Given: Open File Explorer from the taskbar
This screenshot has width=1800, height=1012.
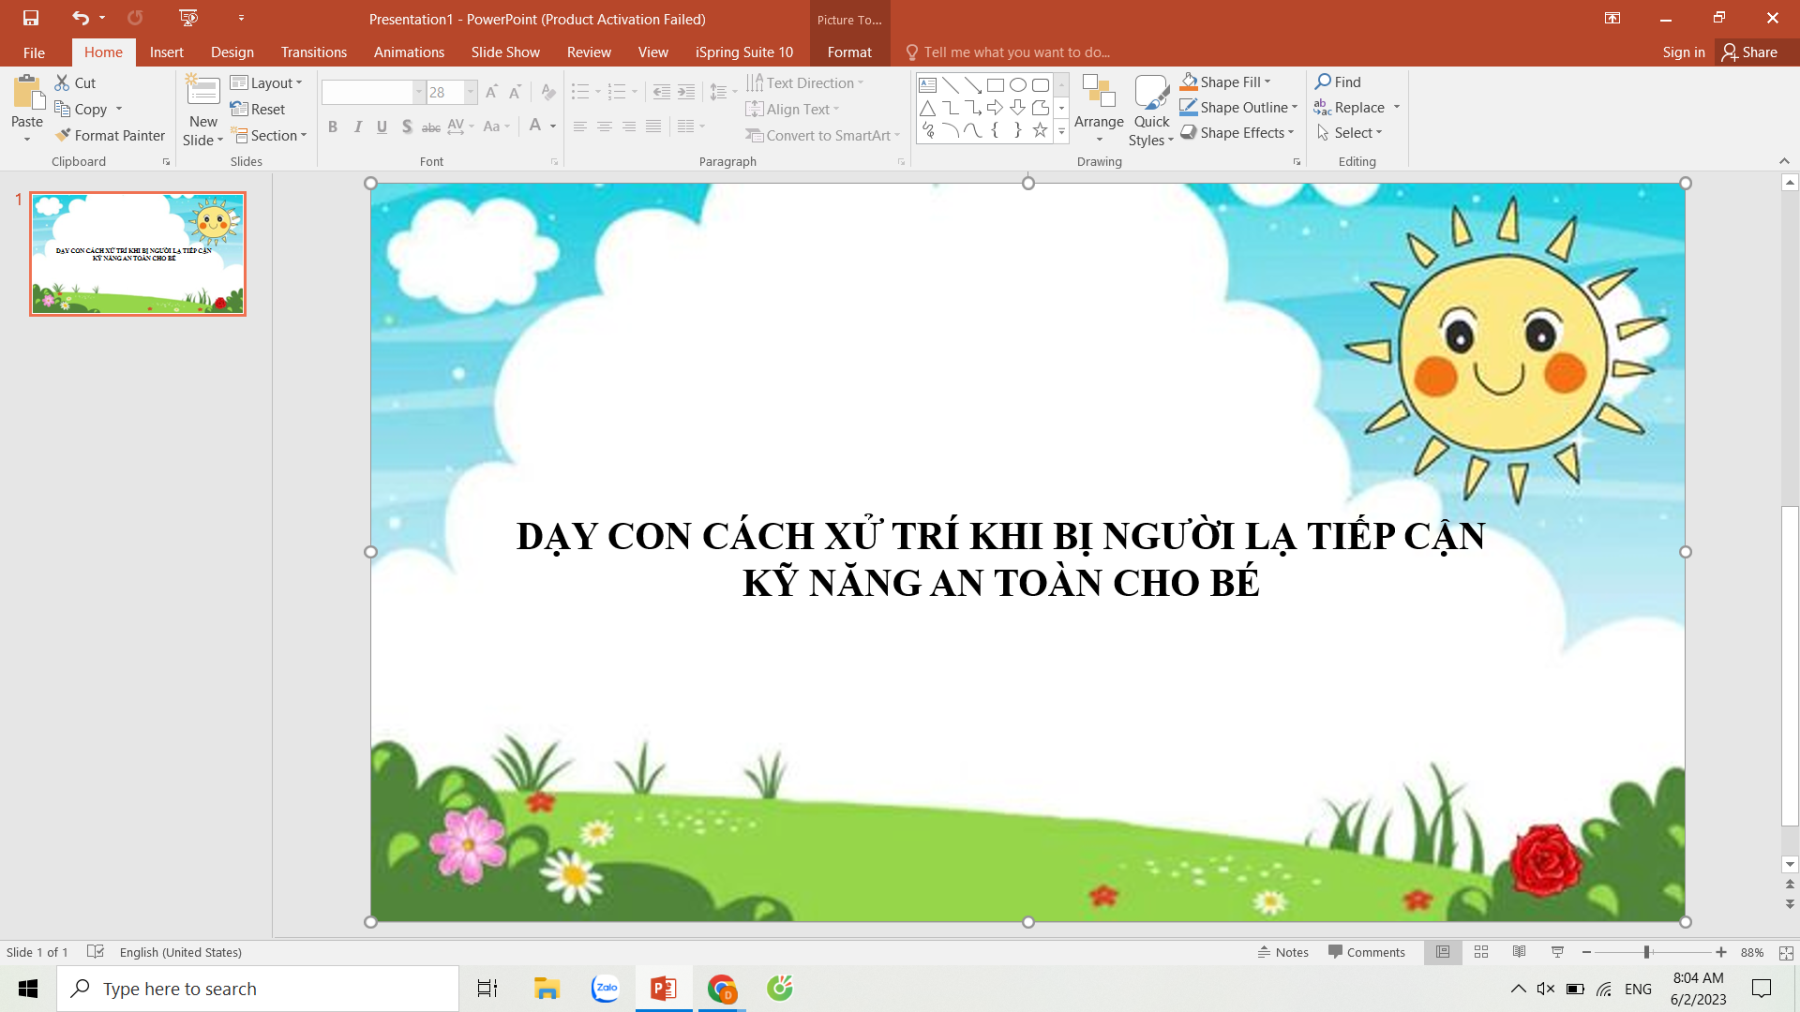Looking at the screenshot, I should (x=546, y=989).
